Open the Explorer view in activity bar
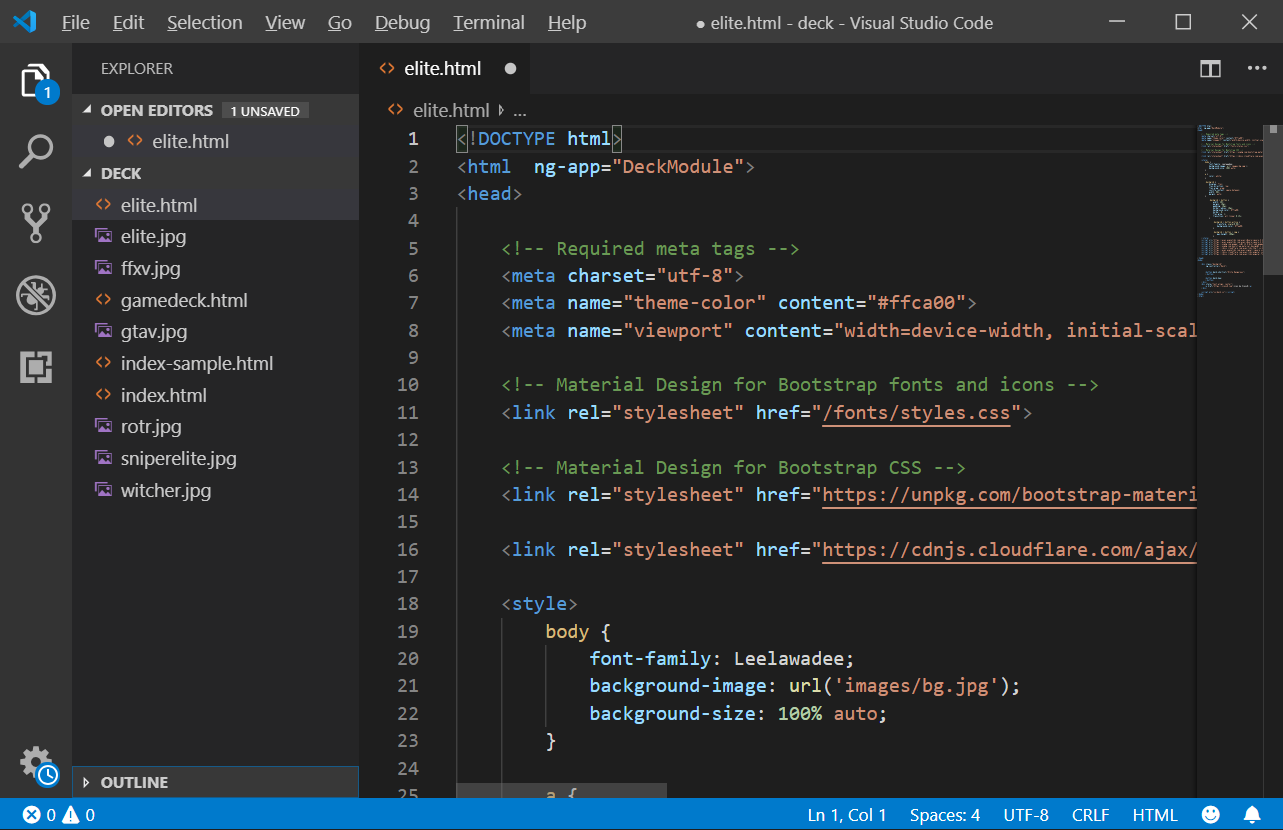 (36, 81)
